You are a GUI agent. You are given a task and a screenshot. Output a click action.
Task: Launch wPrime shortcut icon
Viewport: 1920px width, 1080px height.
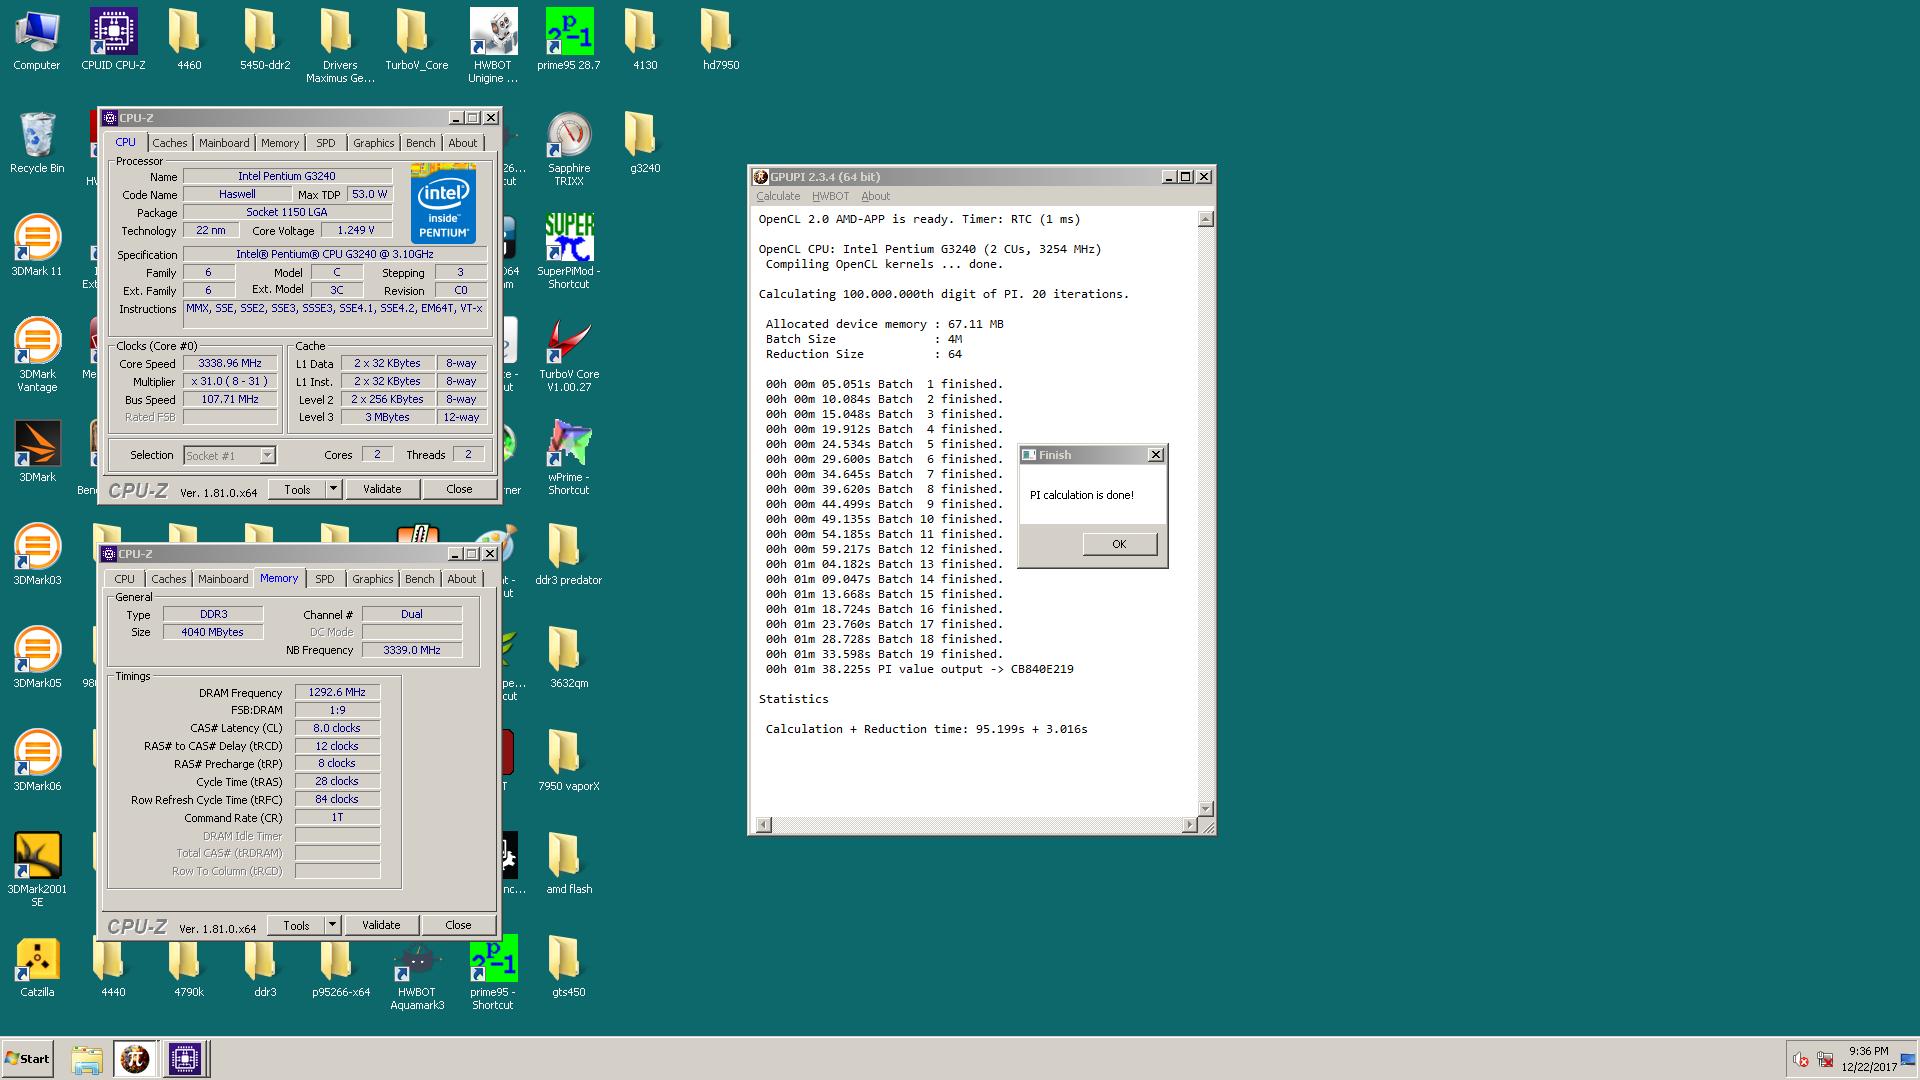[569, 458]
